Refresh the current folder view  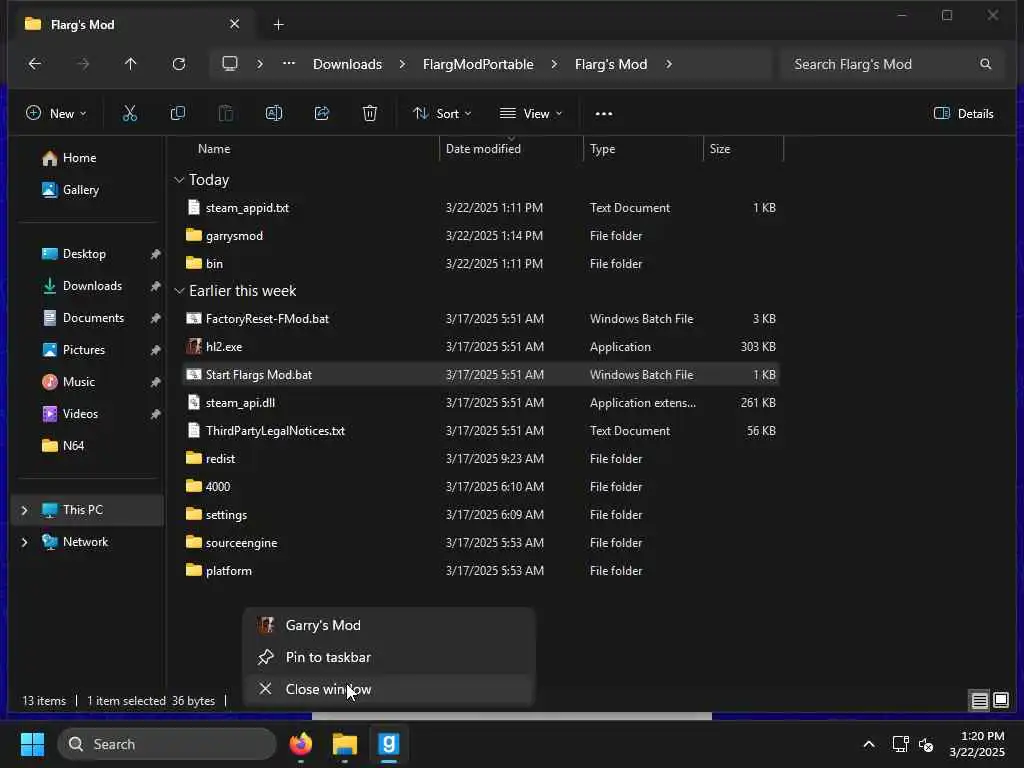[179, 64]
